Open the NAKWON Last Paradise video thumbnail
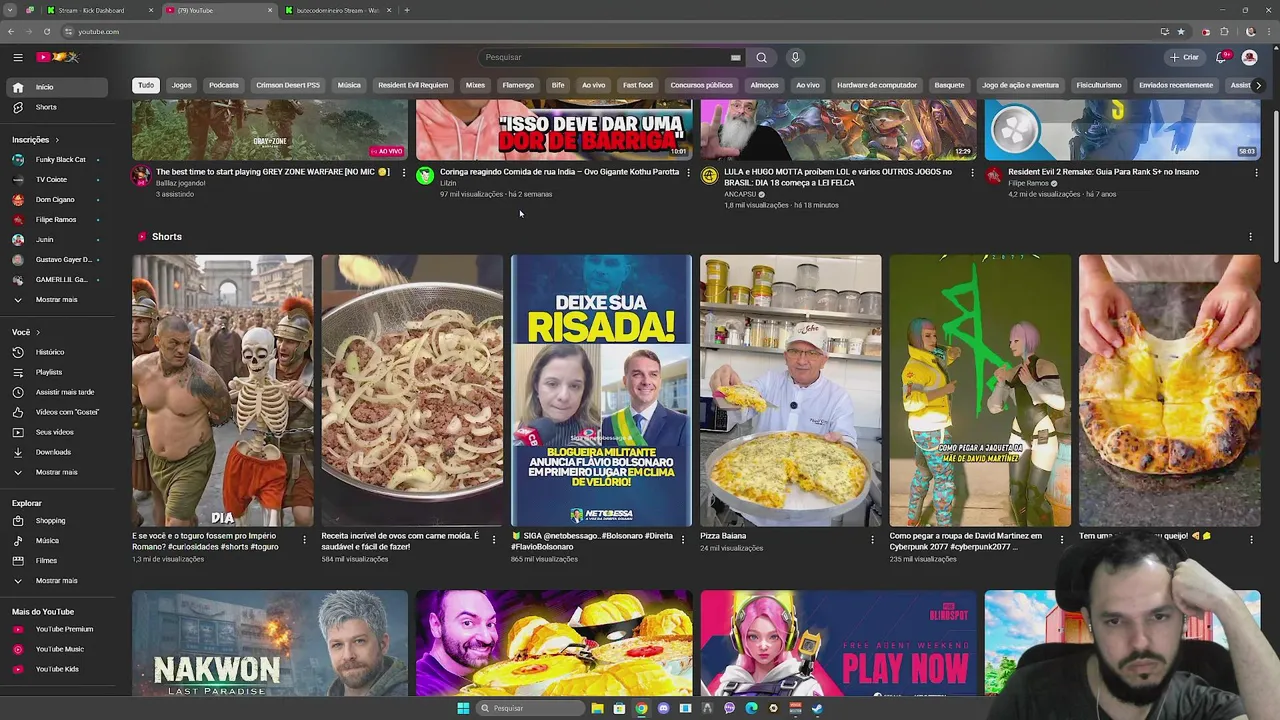 tap(270, 642)
